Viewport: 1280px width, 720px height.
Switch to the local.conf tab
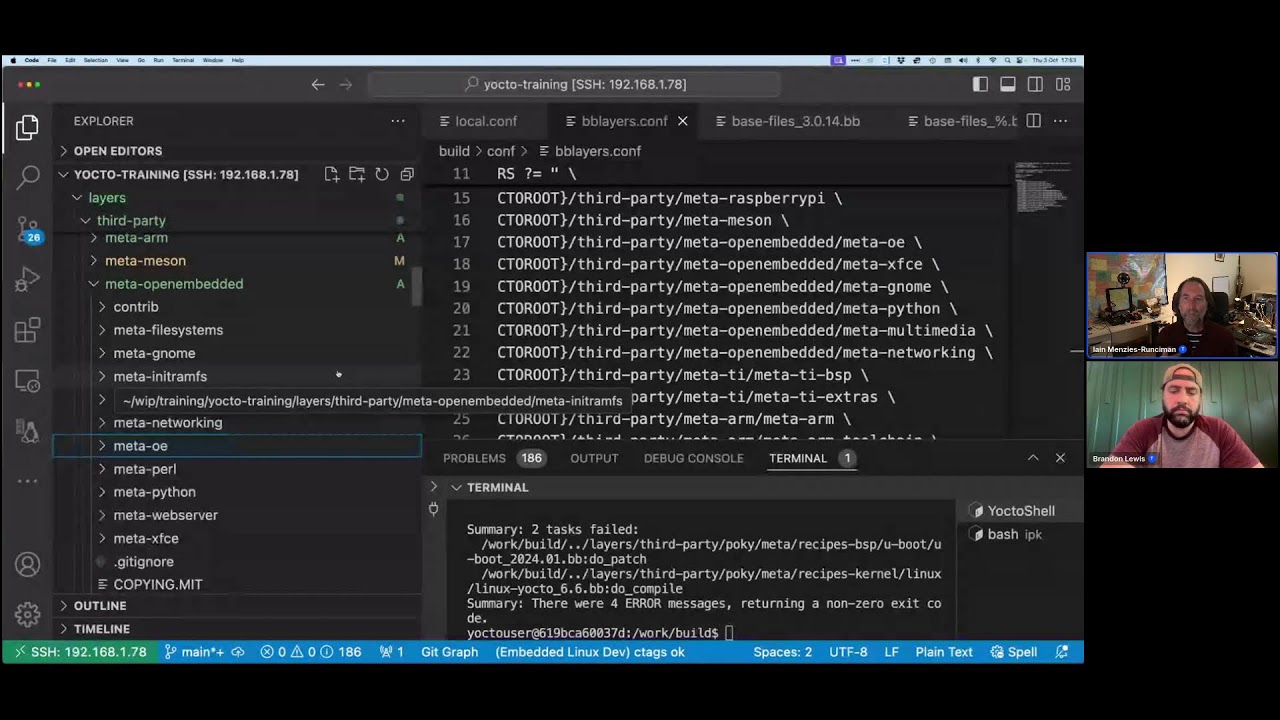point(486,121)
